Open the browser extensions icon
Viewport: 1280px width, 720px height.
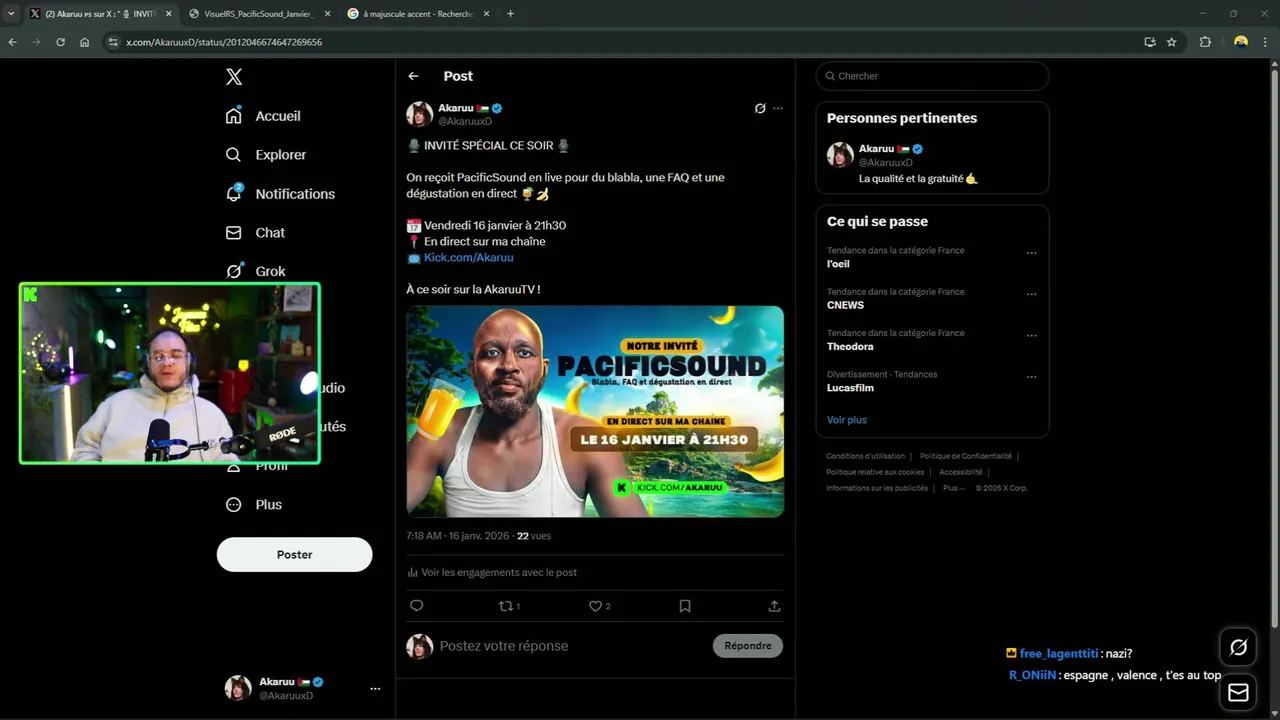point(1205,42)
